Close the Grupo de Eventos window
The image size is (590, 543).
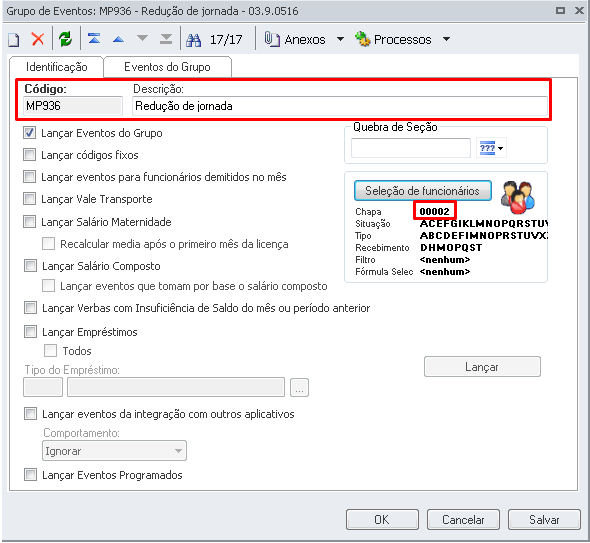579,11
